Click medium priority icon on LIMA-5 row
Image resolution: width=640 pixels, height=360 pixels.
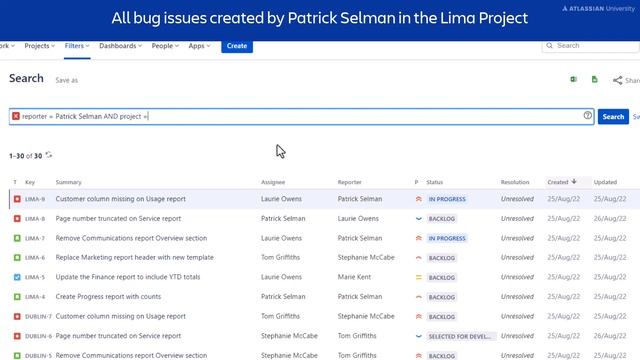pos(418,277)
